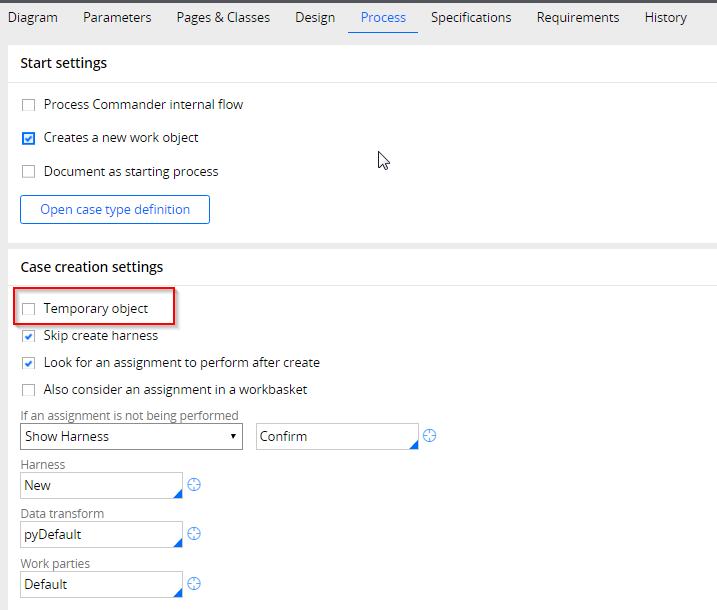Open the Show Harness dropdown
This screenshot has height=610, width=717.
pyautogui.click(x=131, y=436)
